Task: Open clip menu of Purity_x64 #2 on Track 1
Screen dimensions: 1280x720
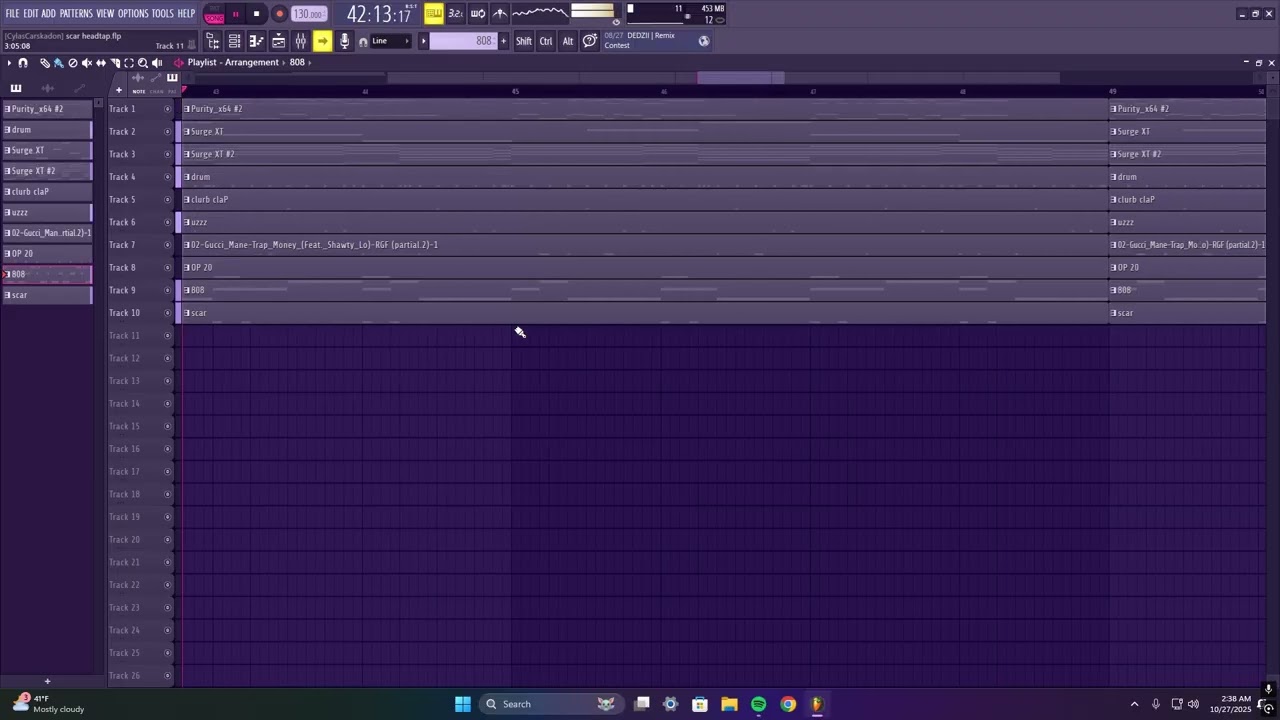Action: pyautogui.click(x=186, y=109)
